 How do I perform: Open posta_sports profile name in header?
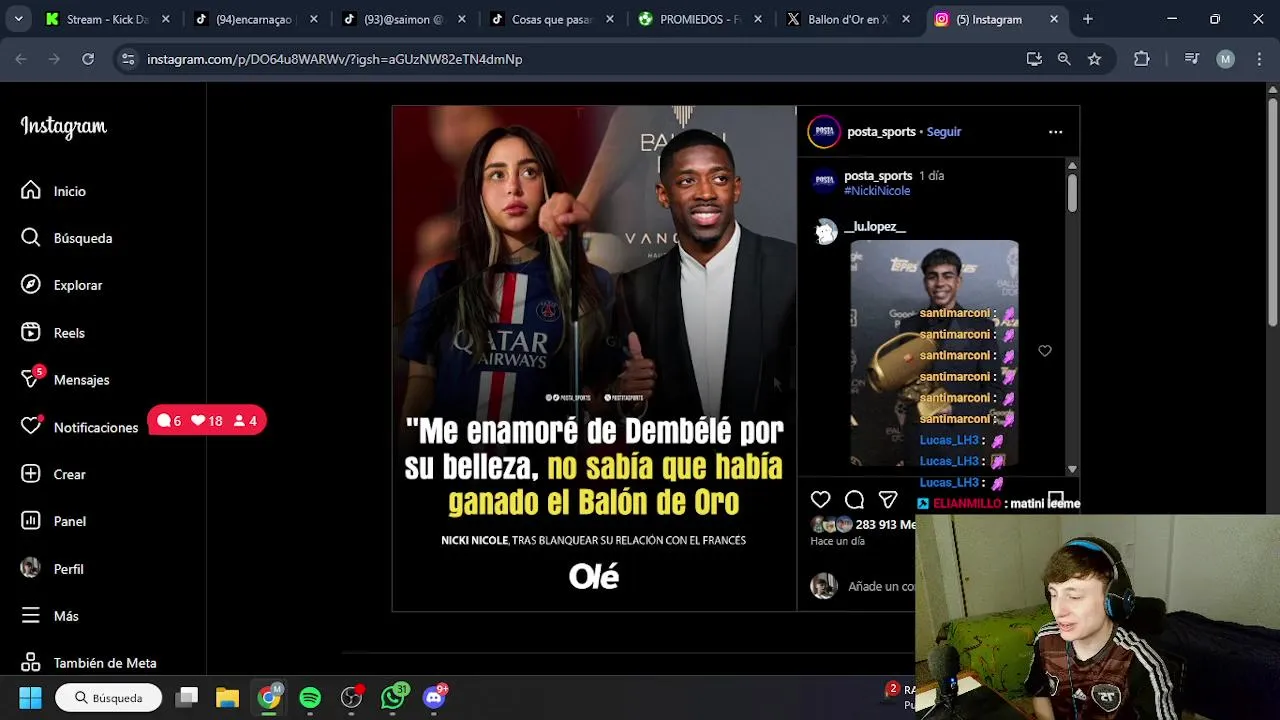[881, 132]
